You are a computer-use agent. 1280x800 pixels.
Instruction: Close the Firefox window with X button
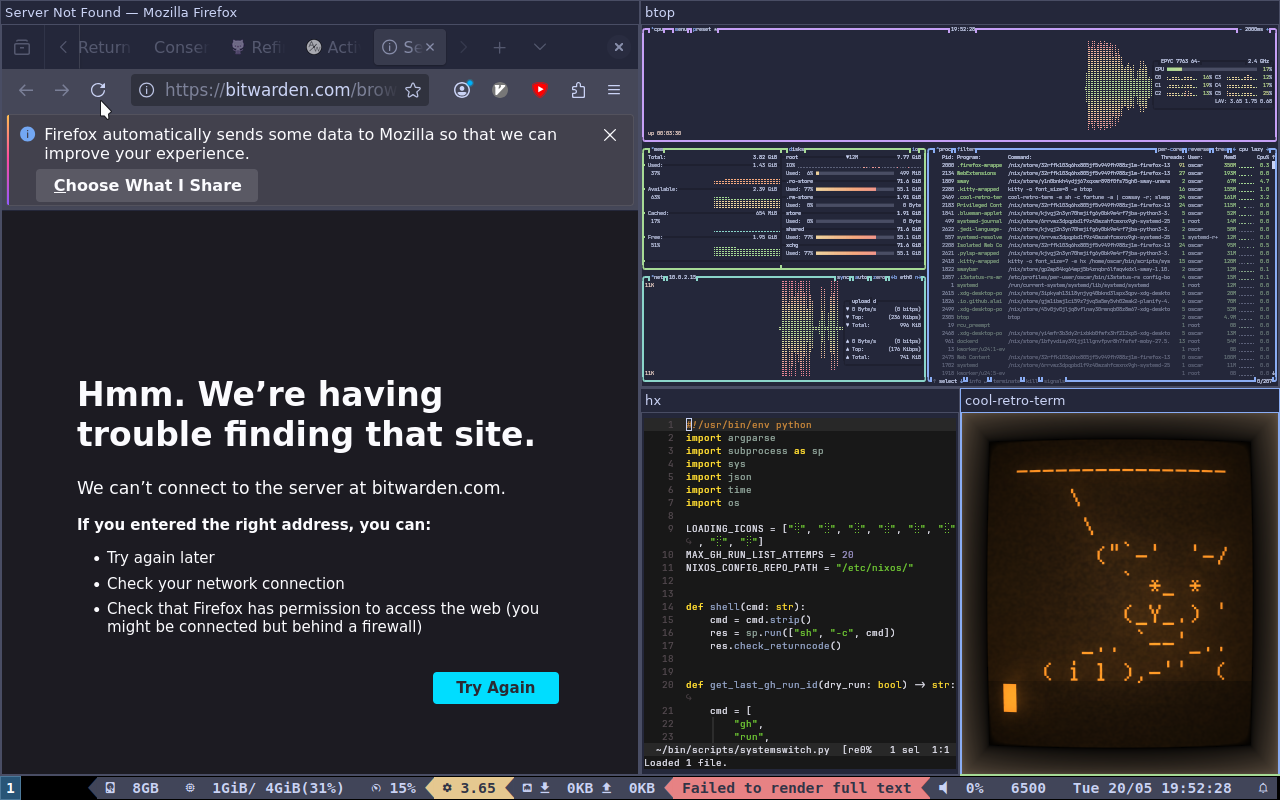click(x=619, y=47)
